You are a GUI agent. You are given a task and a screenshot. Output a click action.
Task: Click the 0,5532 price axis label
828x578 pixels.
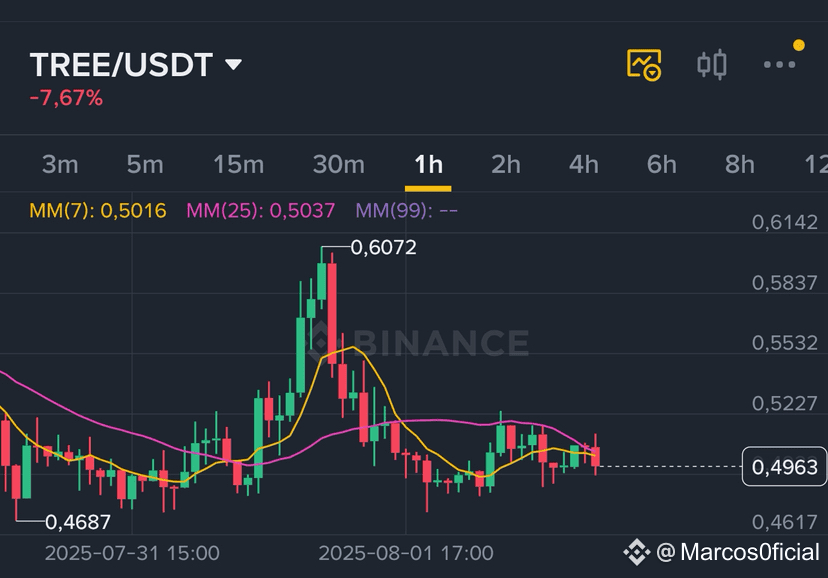click(x=785, y=343)
